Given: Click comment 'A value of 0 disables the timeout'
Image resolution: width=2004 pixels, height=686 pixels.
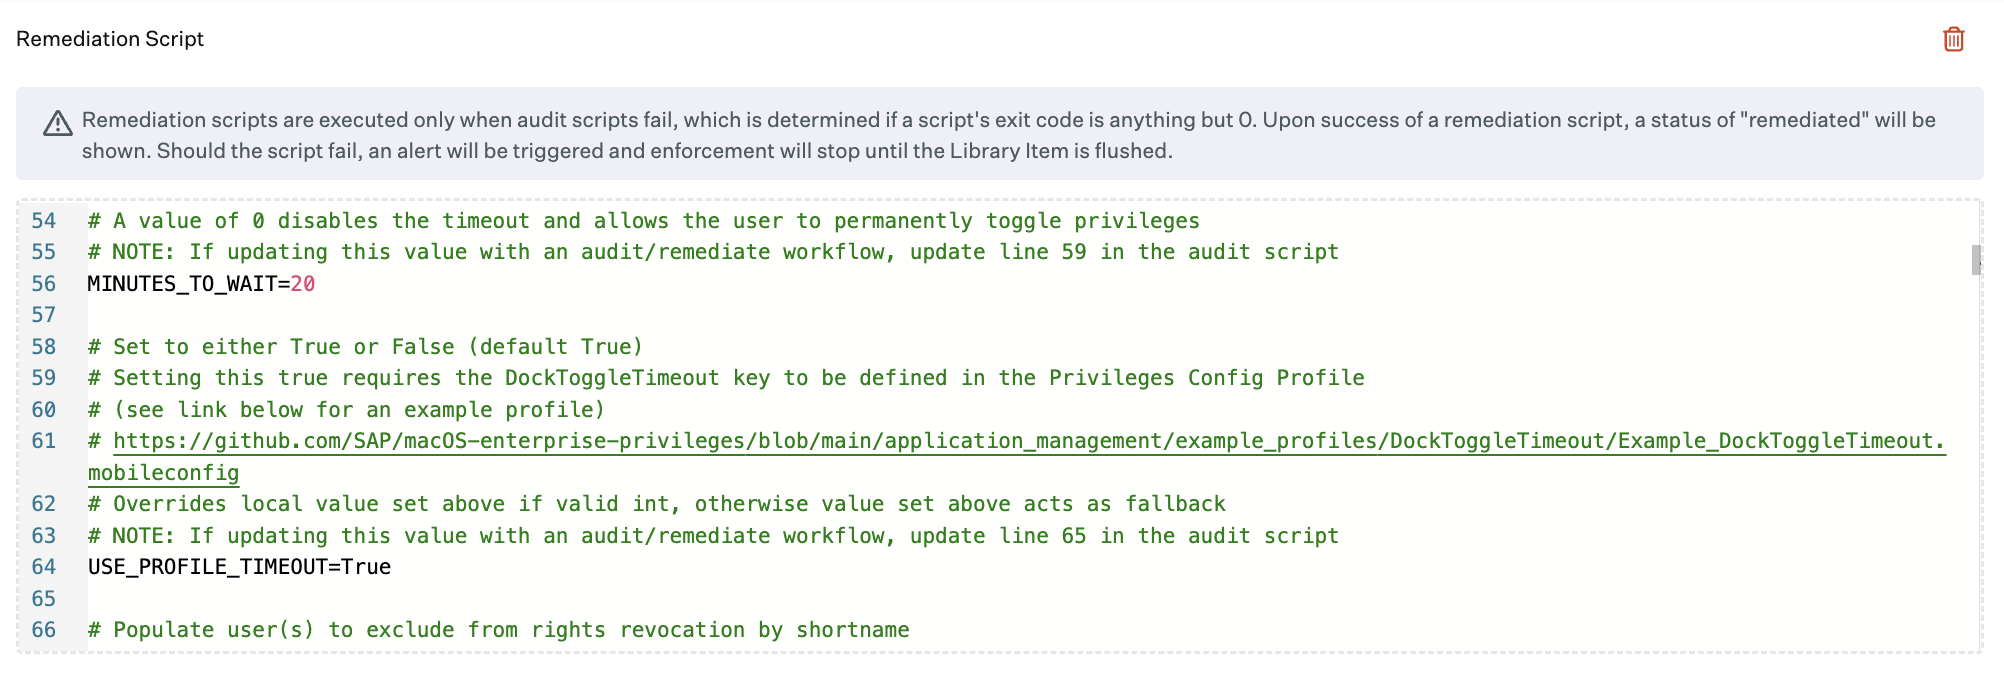Looking at the screenshot, I should (x=644, y=221).
